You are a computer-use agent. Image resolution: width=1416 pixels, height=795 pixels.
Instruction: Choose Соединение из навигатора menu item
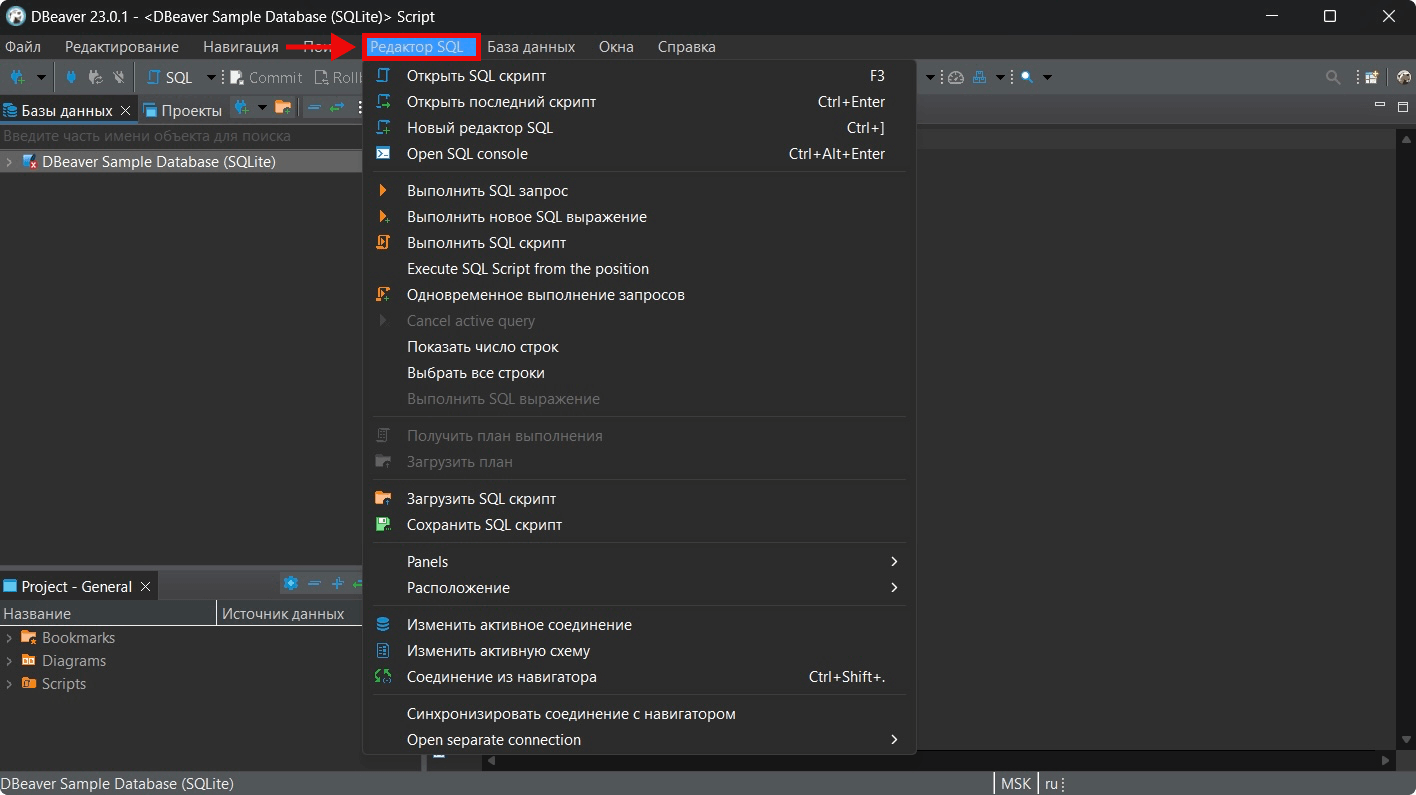pyautogui.click(x=639, y=676)
